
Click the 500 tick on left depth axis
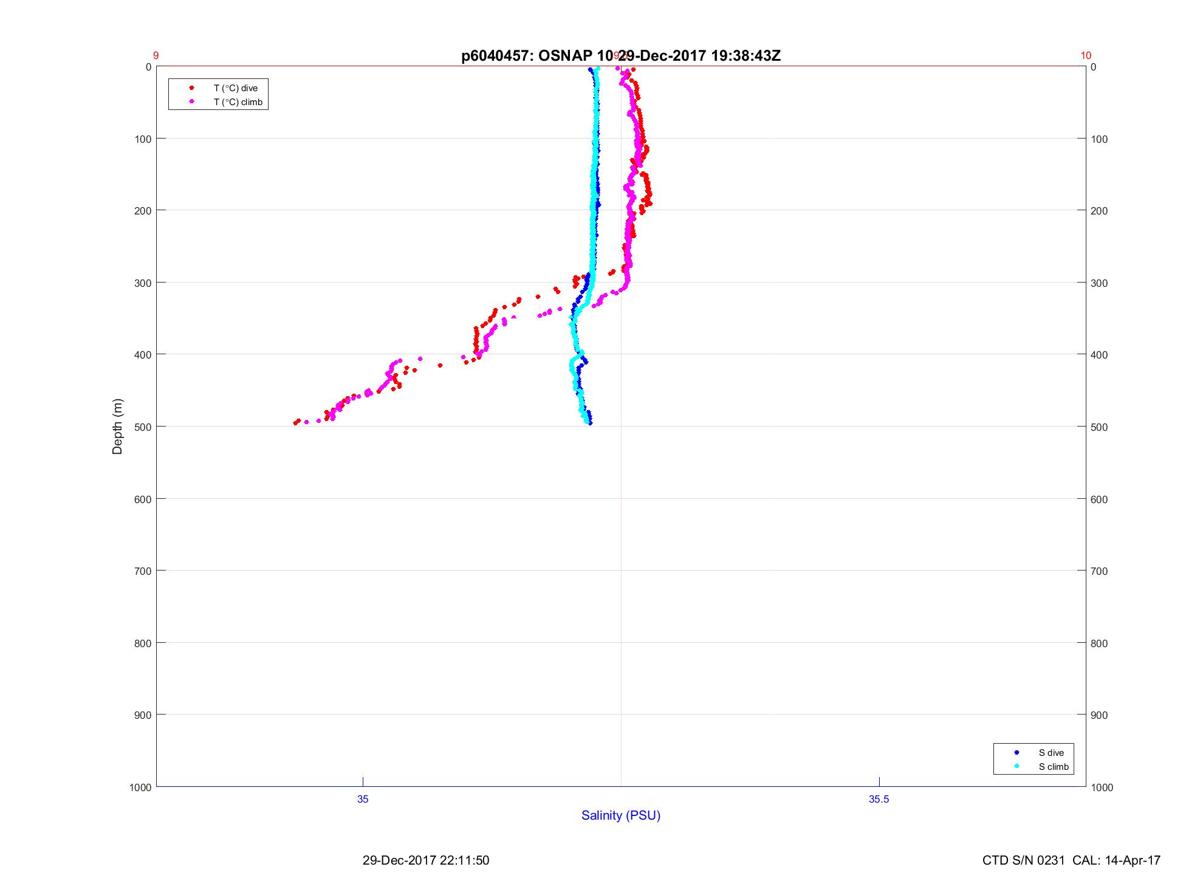pos(142,427)
